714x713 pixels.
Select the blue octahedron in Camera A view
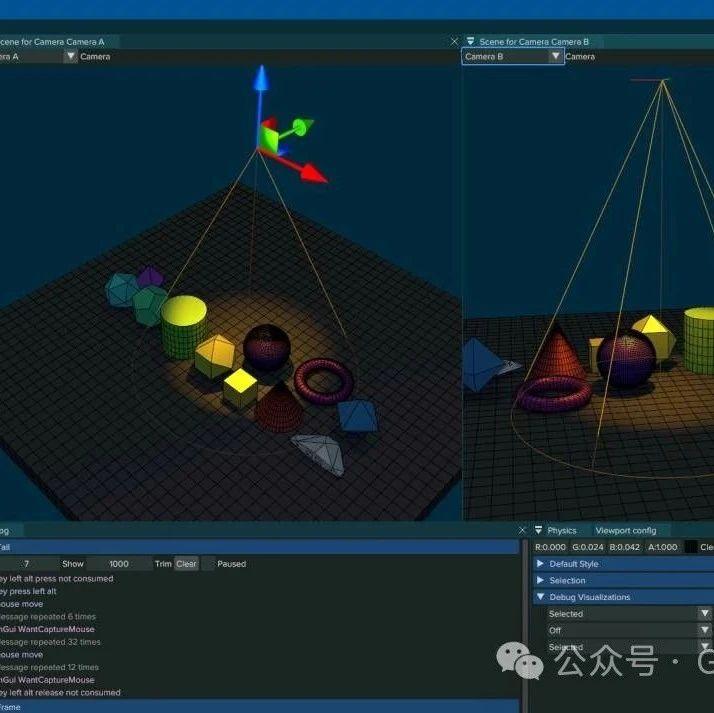358,415
